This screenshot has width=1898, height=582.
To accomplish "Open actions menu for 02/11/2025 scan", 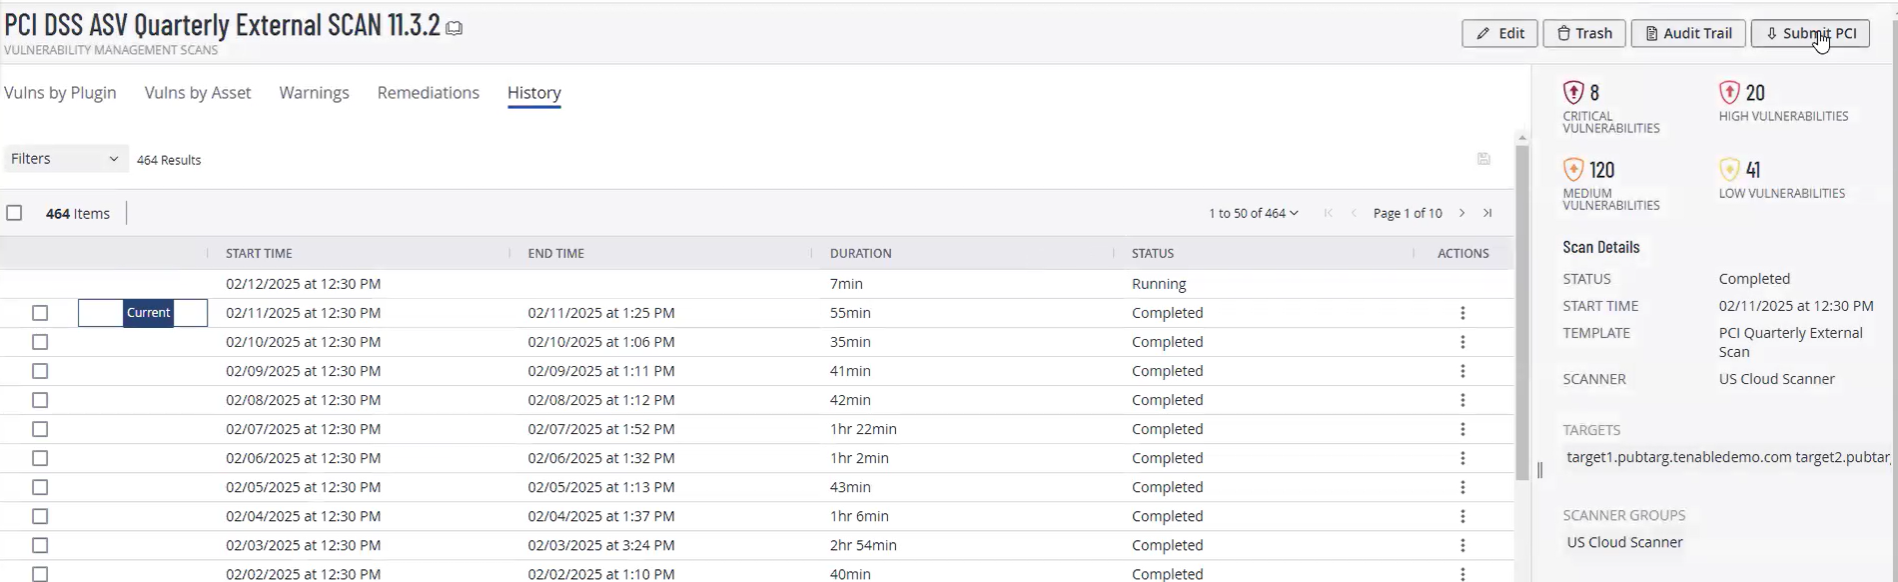I will [1463, 313].
